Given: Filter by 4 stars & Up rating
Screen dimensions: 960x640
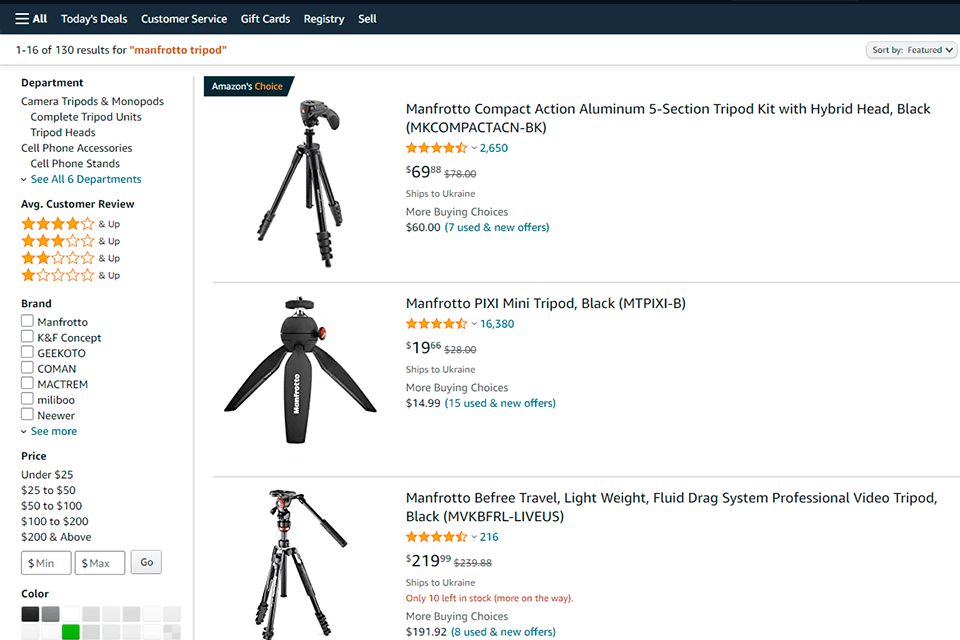Looking at the screenshot, I should (x=70, y=224).
